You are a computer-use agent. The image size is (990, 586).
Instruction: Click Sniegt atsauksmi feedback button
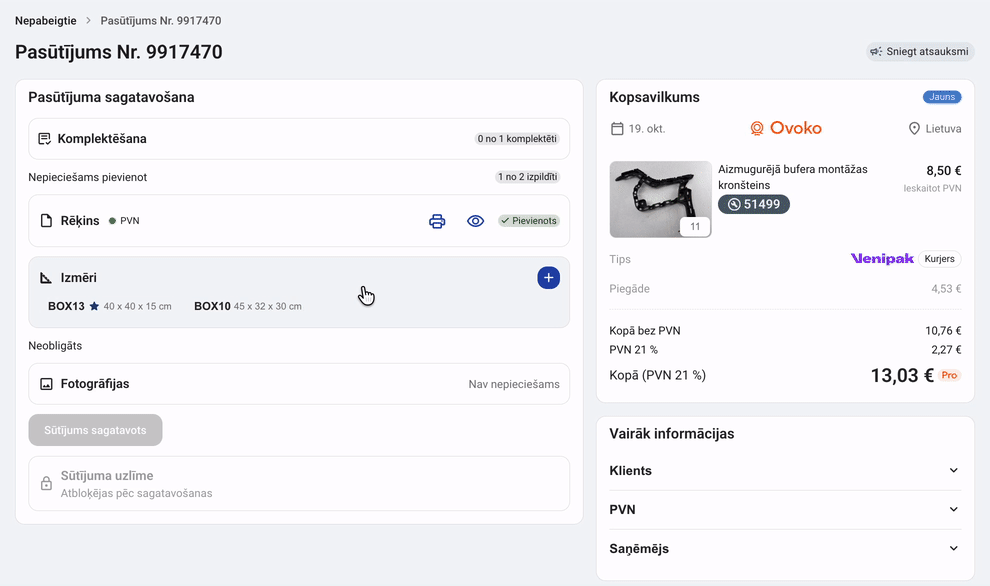coord(920,52)
